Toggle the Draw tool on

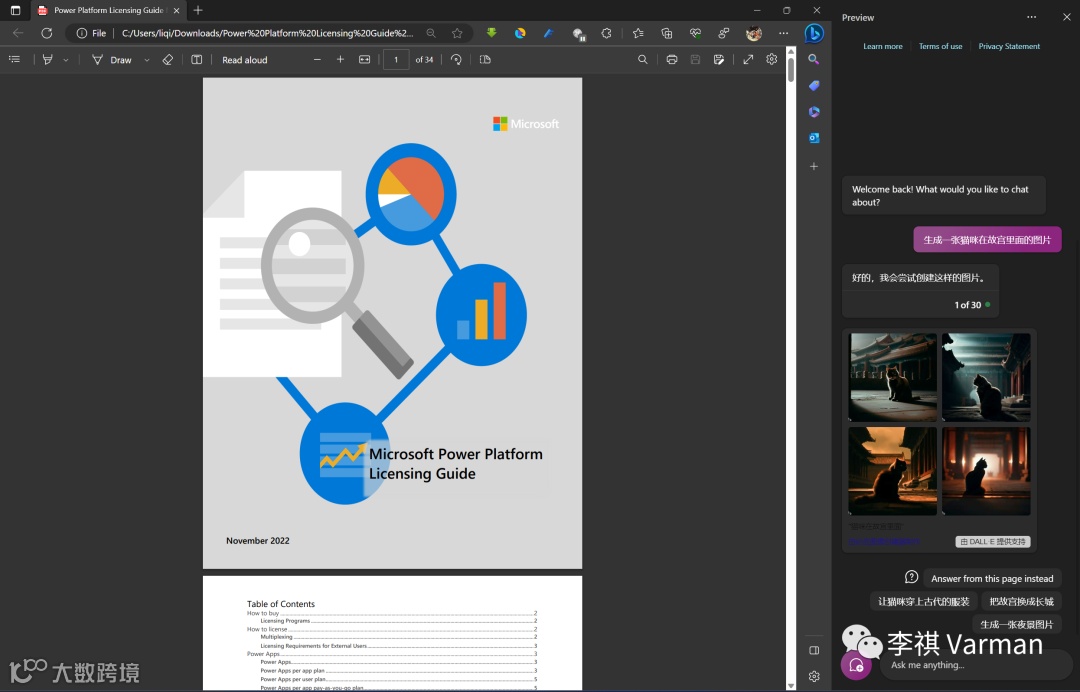pyautogui.click(x=112, y=60)
